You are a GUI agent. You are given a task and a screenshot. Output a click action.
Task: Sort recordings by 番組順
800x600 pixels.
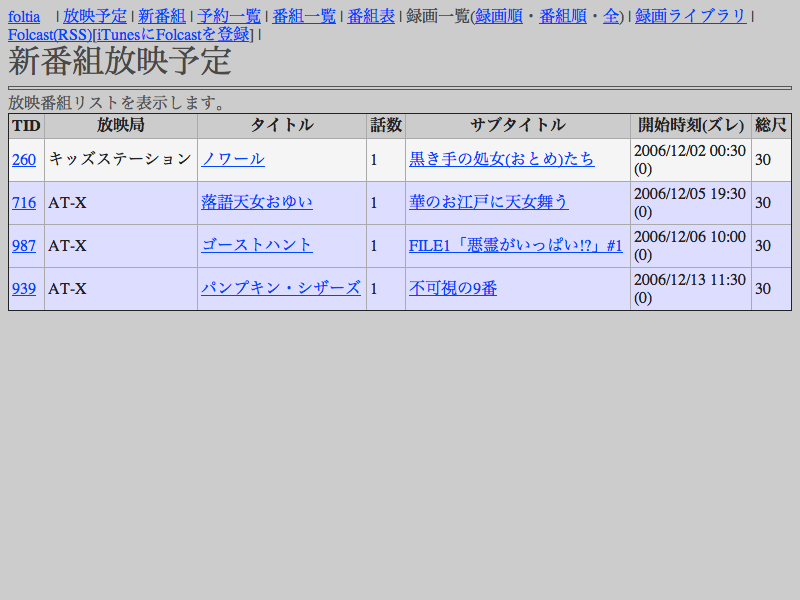pos(563,16)
